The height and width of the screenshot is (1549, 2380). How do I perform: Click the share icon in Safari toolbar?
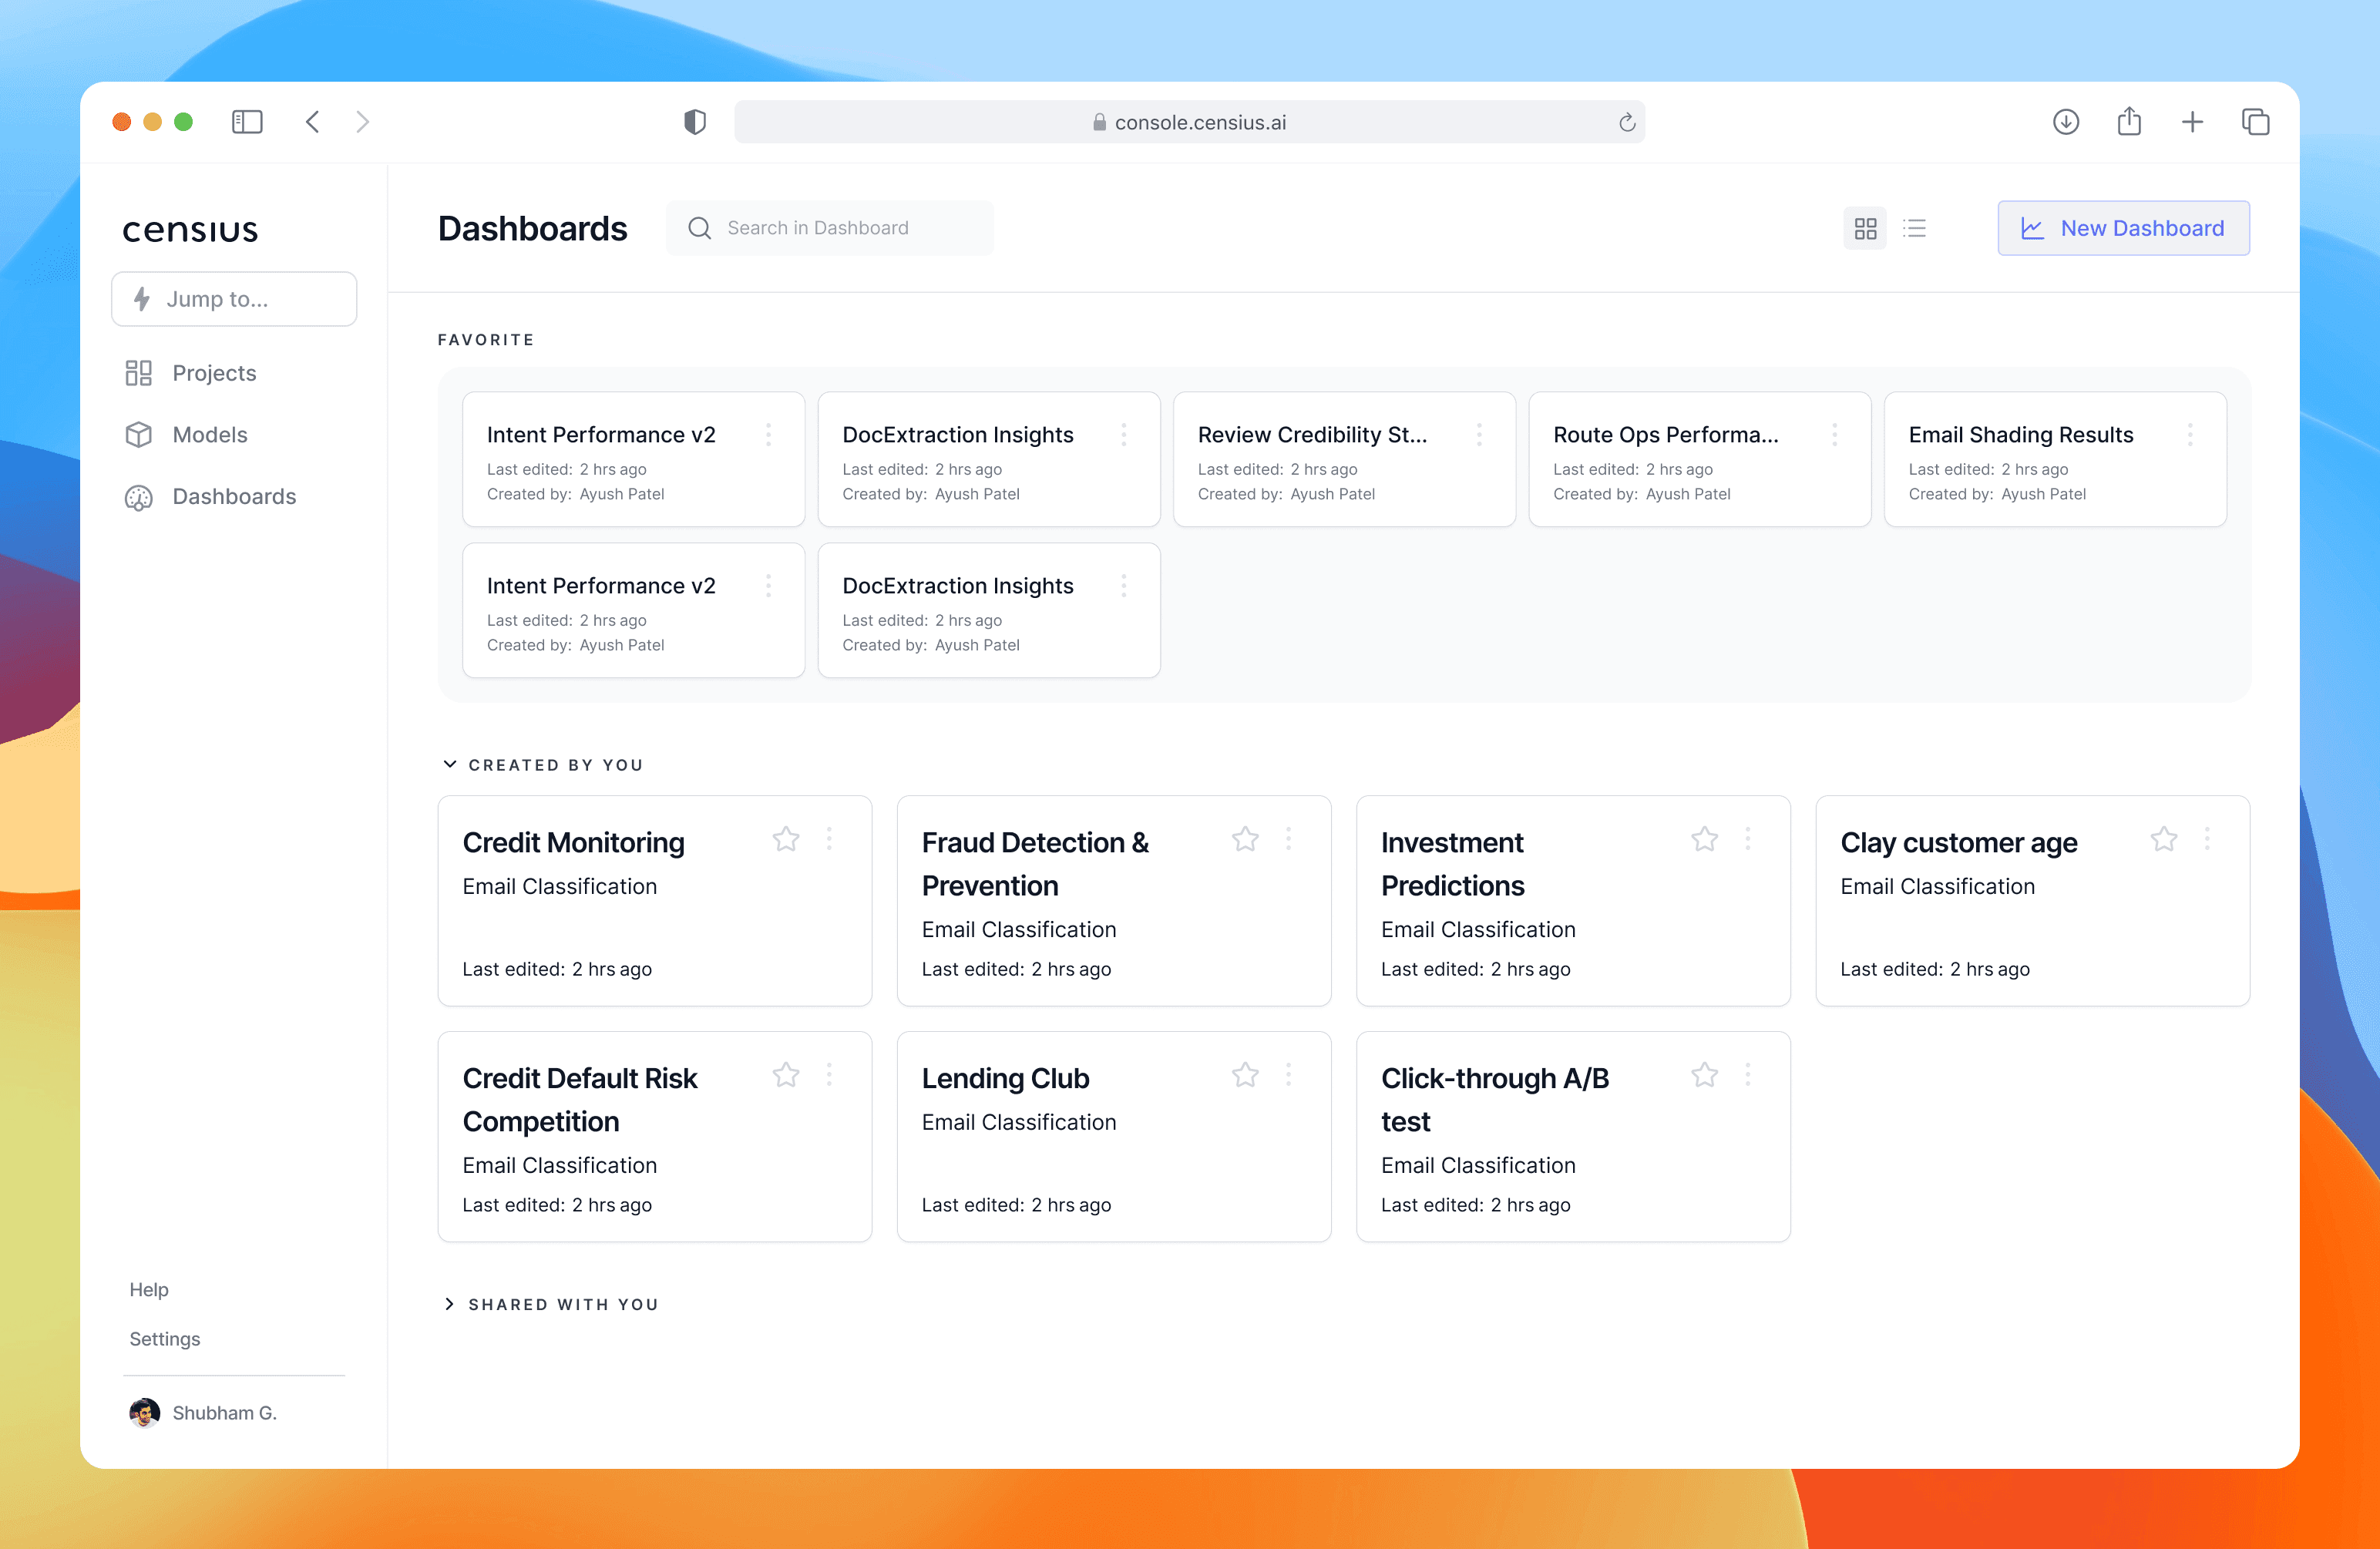[2129, 121]
